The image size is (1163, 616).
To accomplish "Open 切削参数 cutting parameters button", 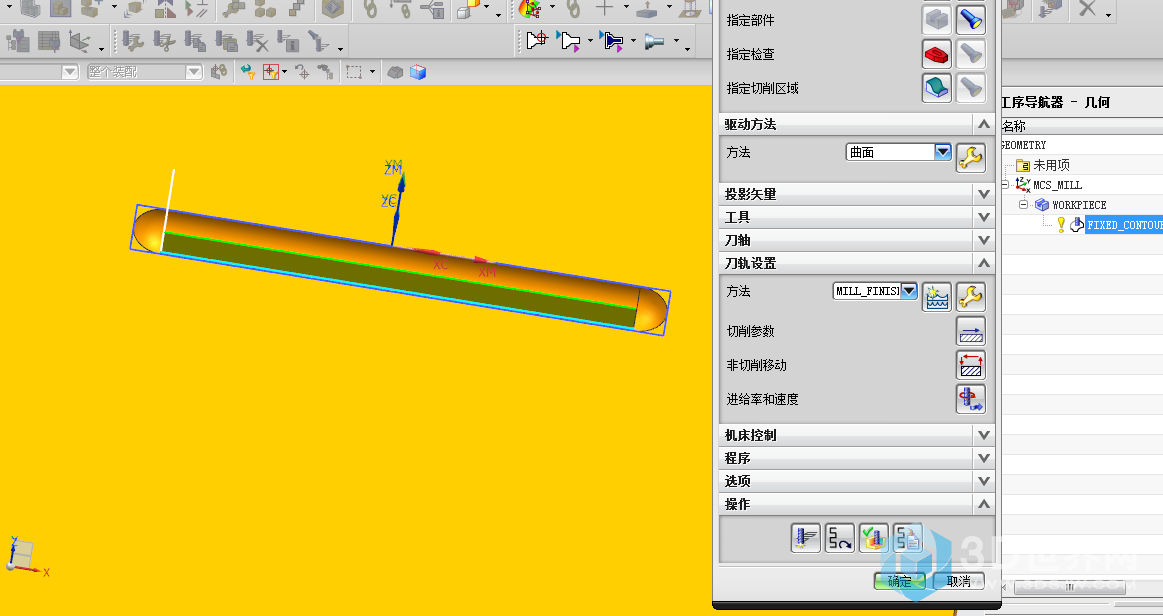I will (970, 331).
